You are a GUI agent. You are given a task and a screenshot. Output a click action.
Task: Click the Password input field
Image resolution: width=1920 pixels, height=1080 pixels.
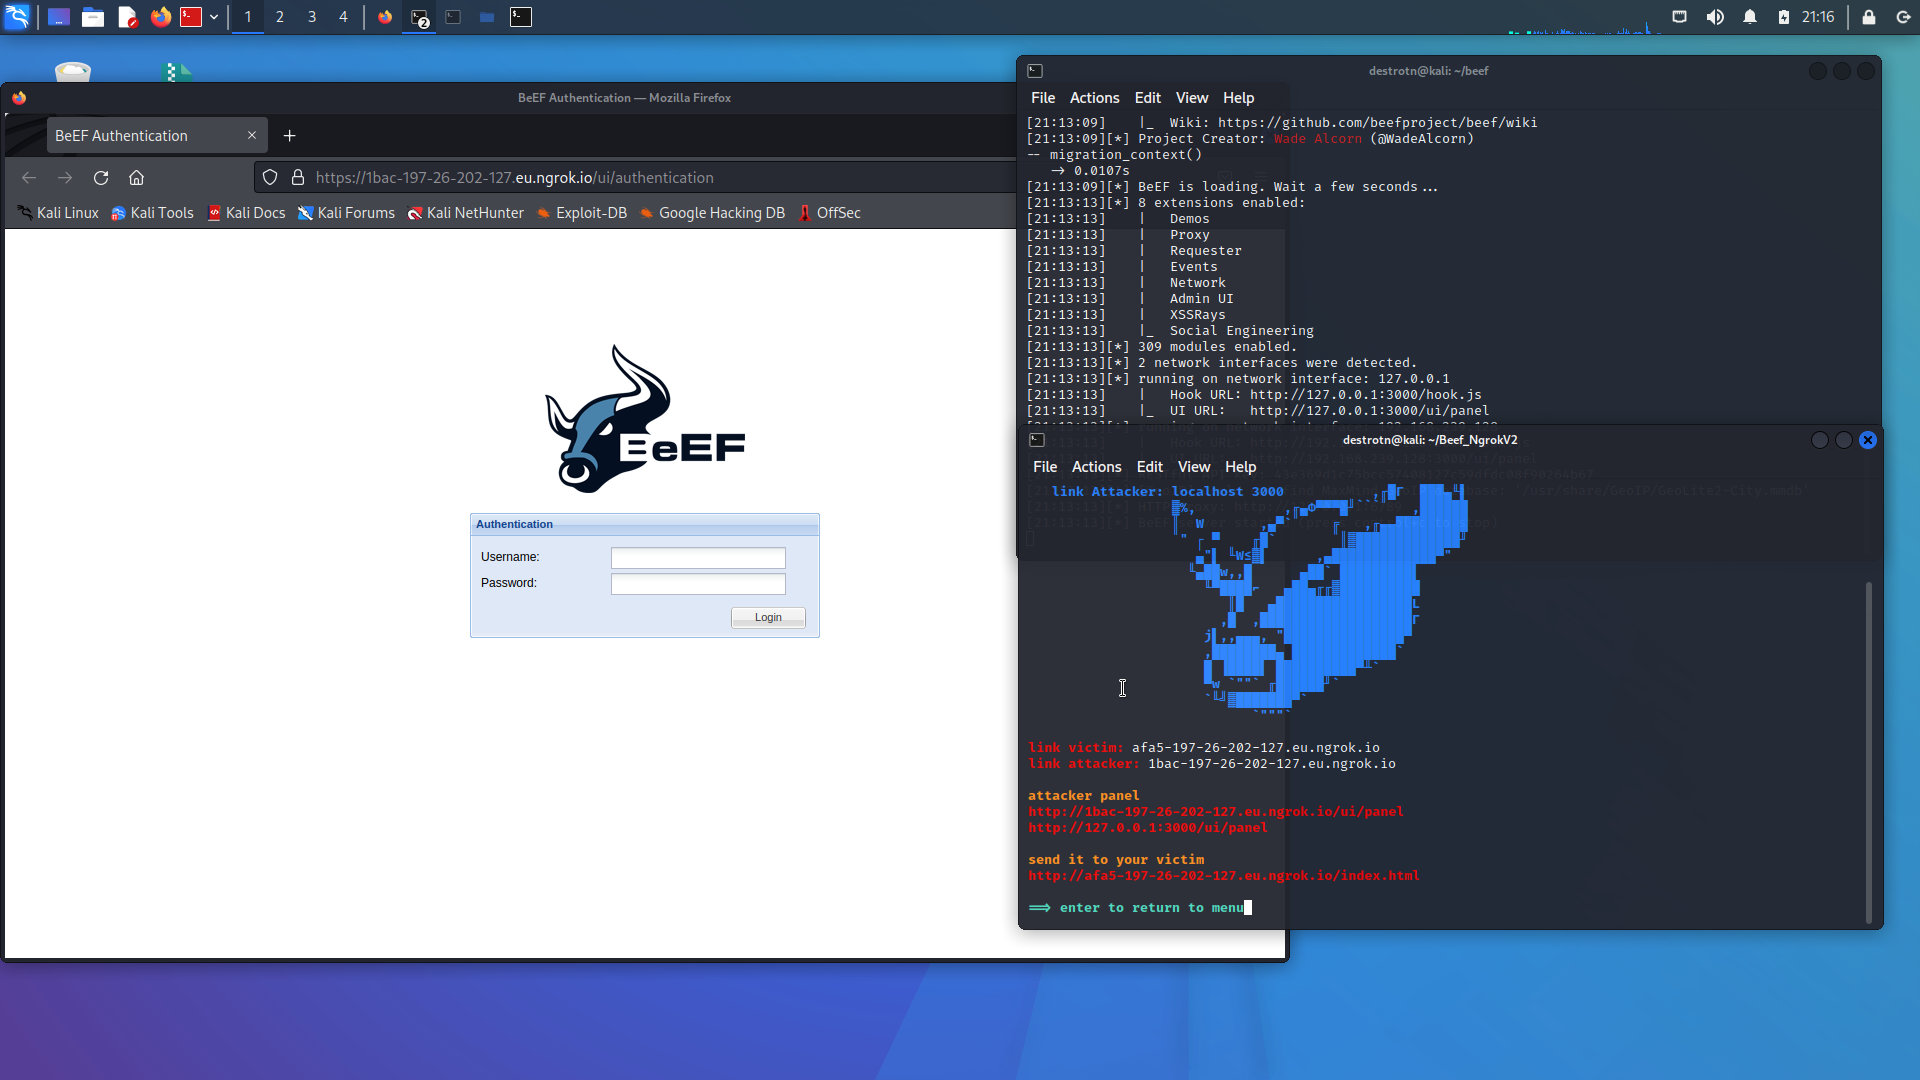pos(698,584)
